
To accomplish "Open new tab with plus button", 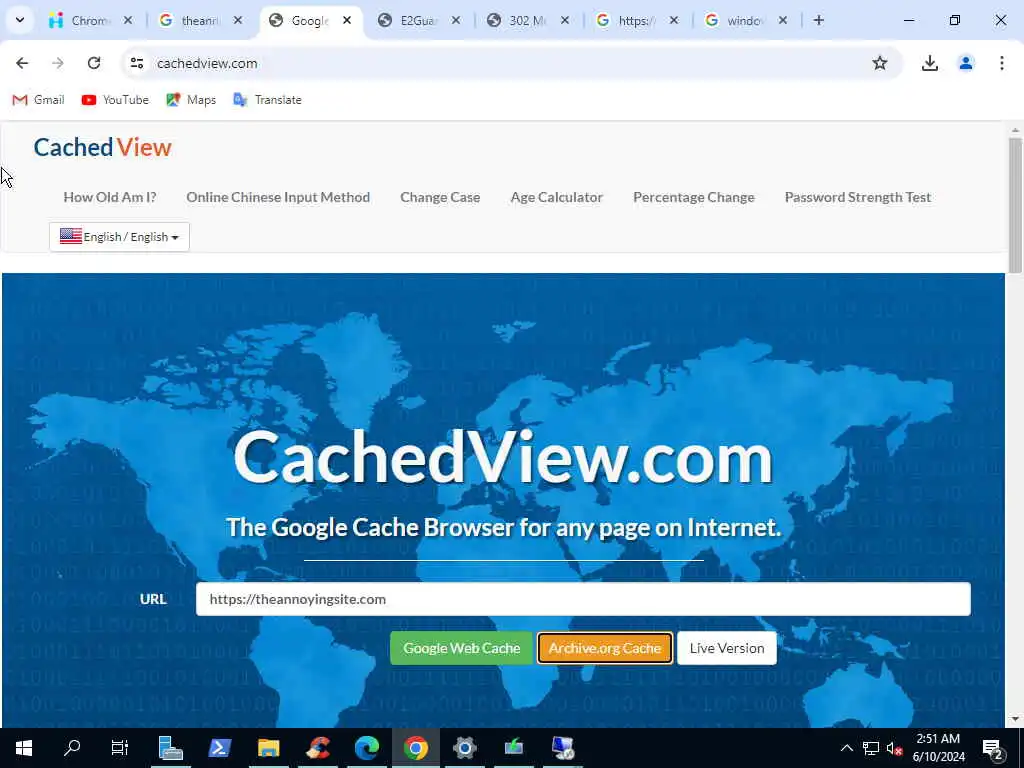I will click(x=818, y=20).
